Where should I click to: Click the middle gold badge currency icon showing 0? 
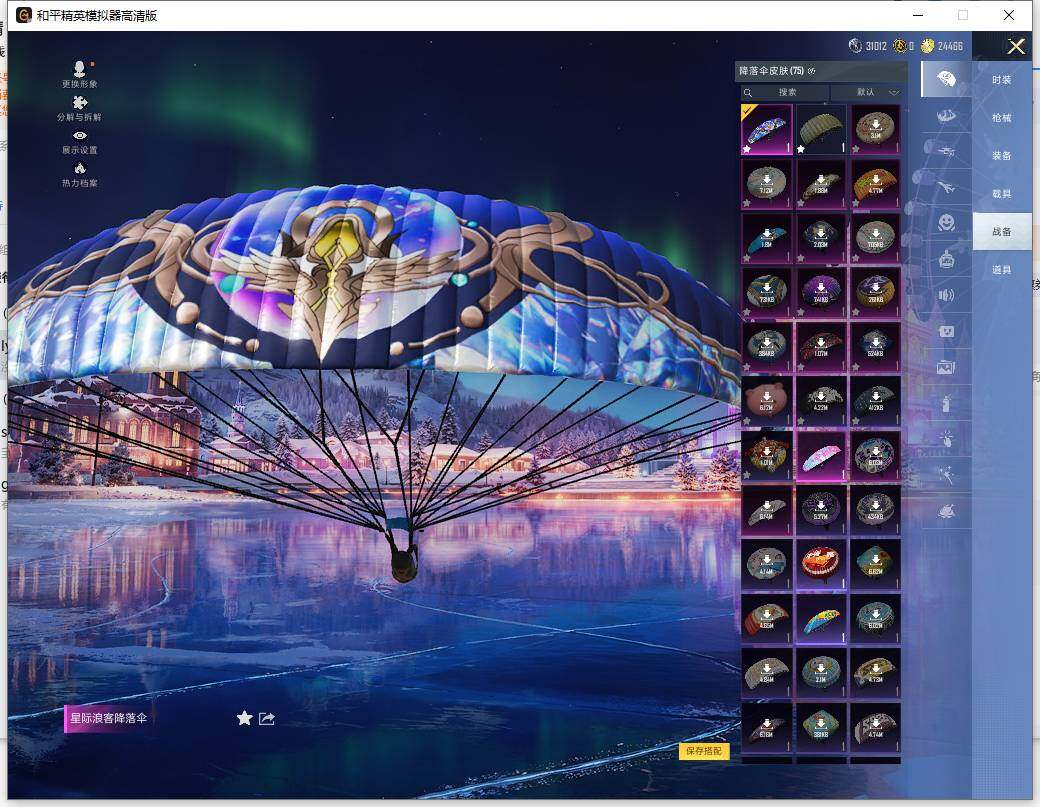pyautogui.click(x=899, y=46)
